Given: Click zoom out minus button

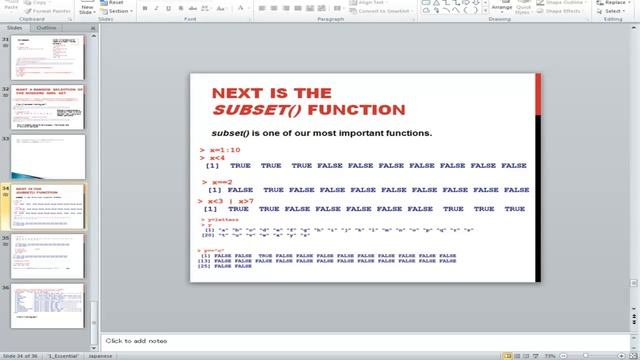Looking at the screenshot, I should pyautogui.click(x=563, y=356).
